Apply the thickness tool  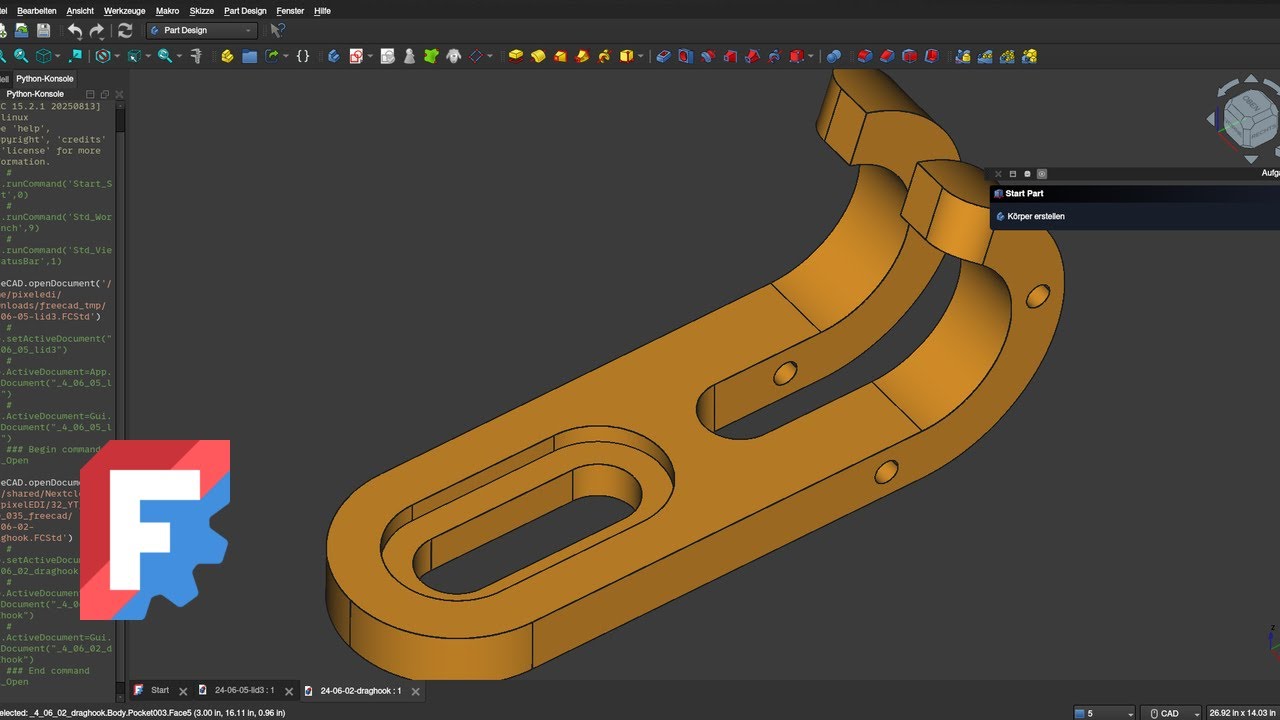pyautogui.click(x=931, y=56)
